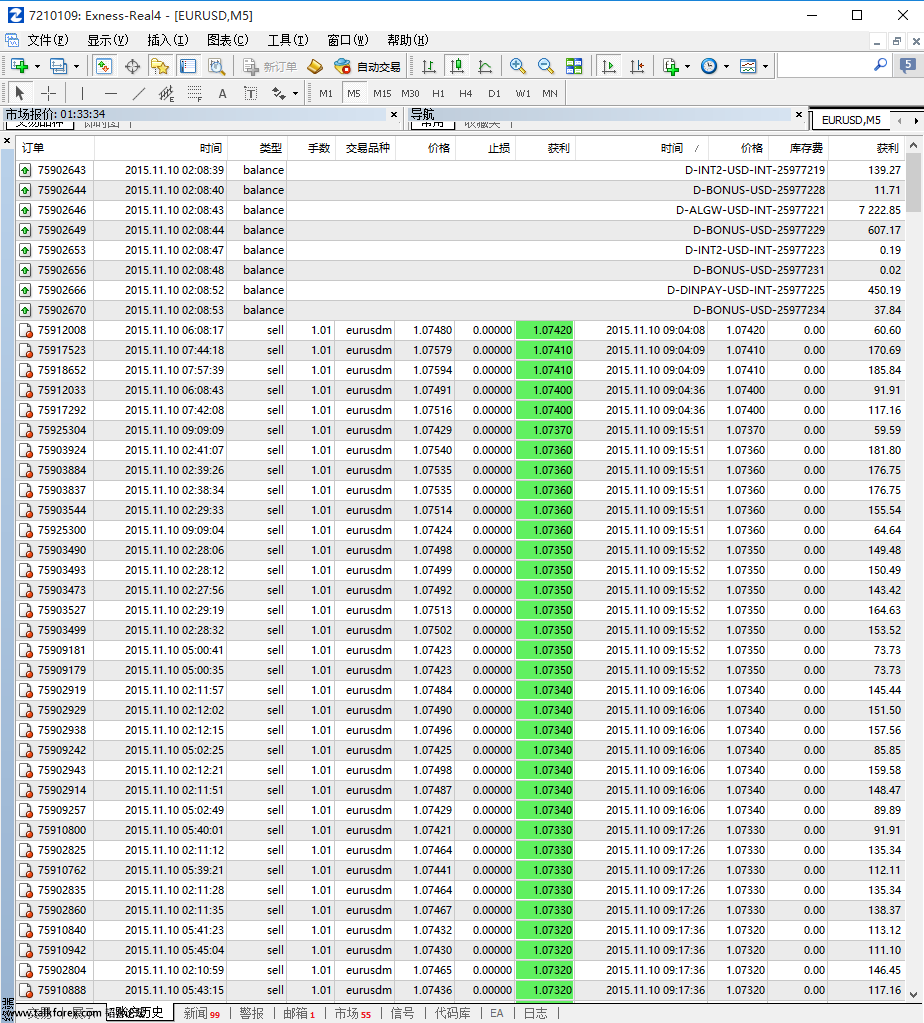This screenshot has height=1023, width=924.
Task: Switch to M30 timeframe
Action: coord(410,93)
